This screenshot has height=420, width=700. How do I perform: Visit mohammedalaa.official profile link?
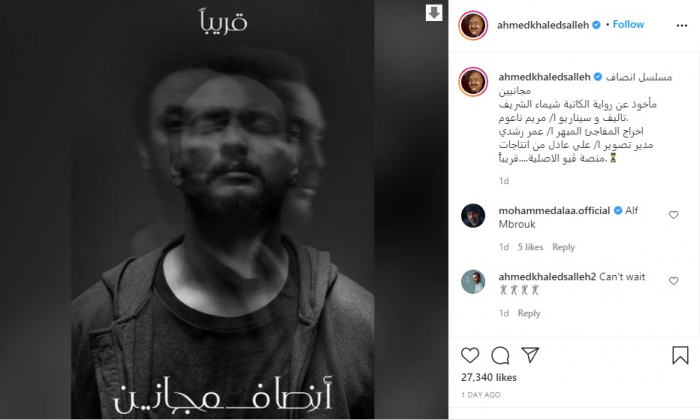pos(554,210)
